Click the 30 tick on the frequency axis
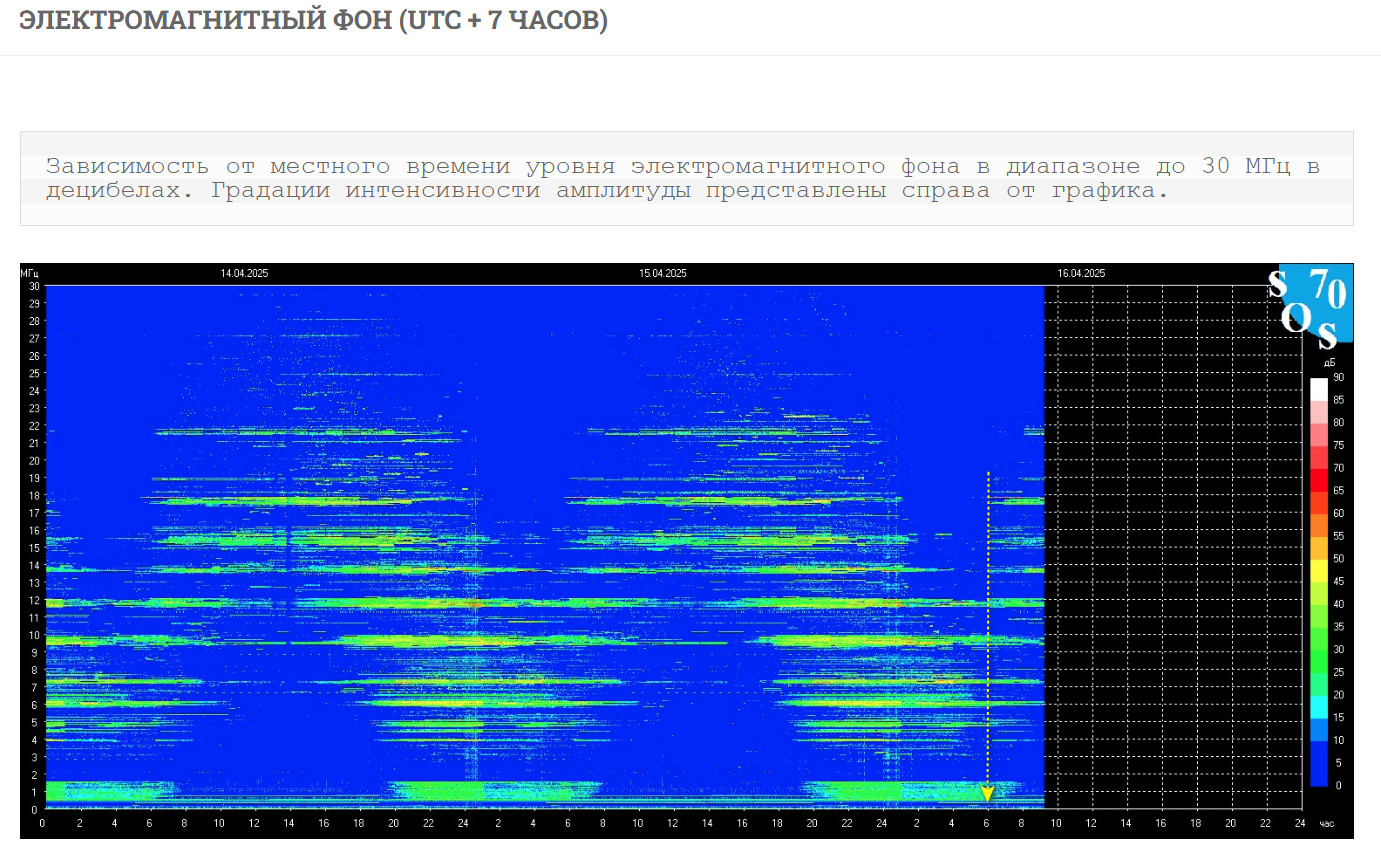Screen dimensions: 1381x855 pyautogui.click(x=34, y=286)
